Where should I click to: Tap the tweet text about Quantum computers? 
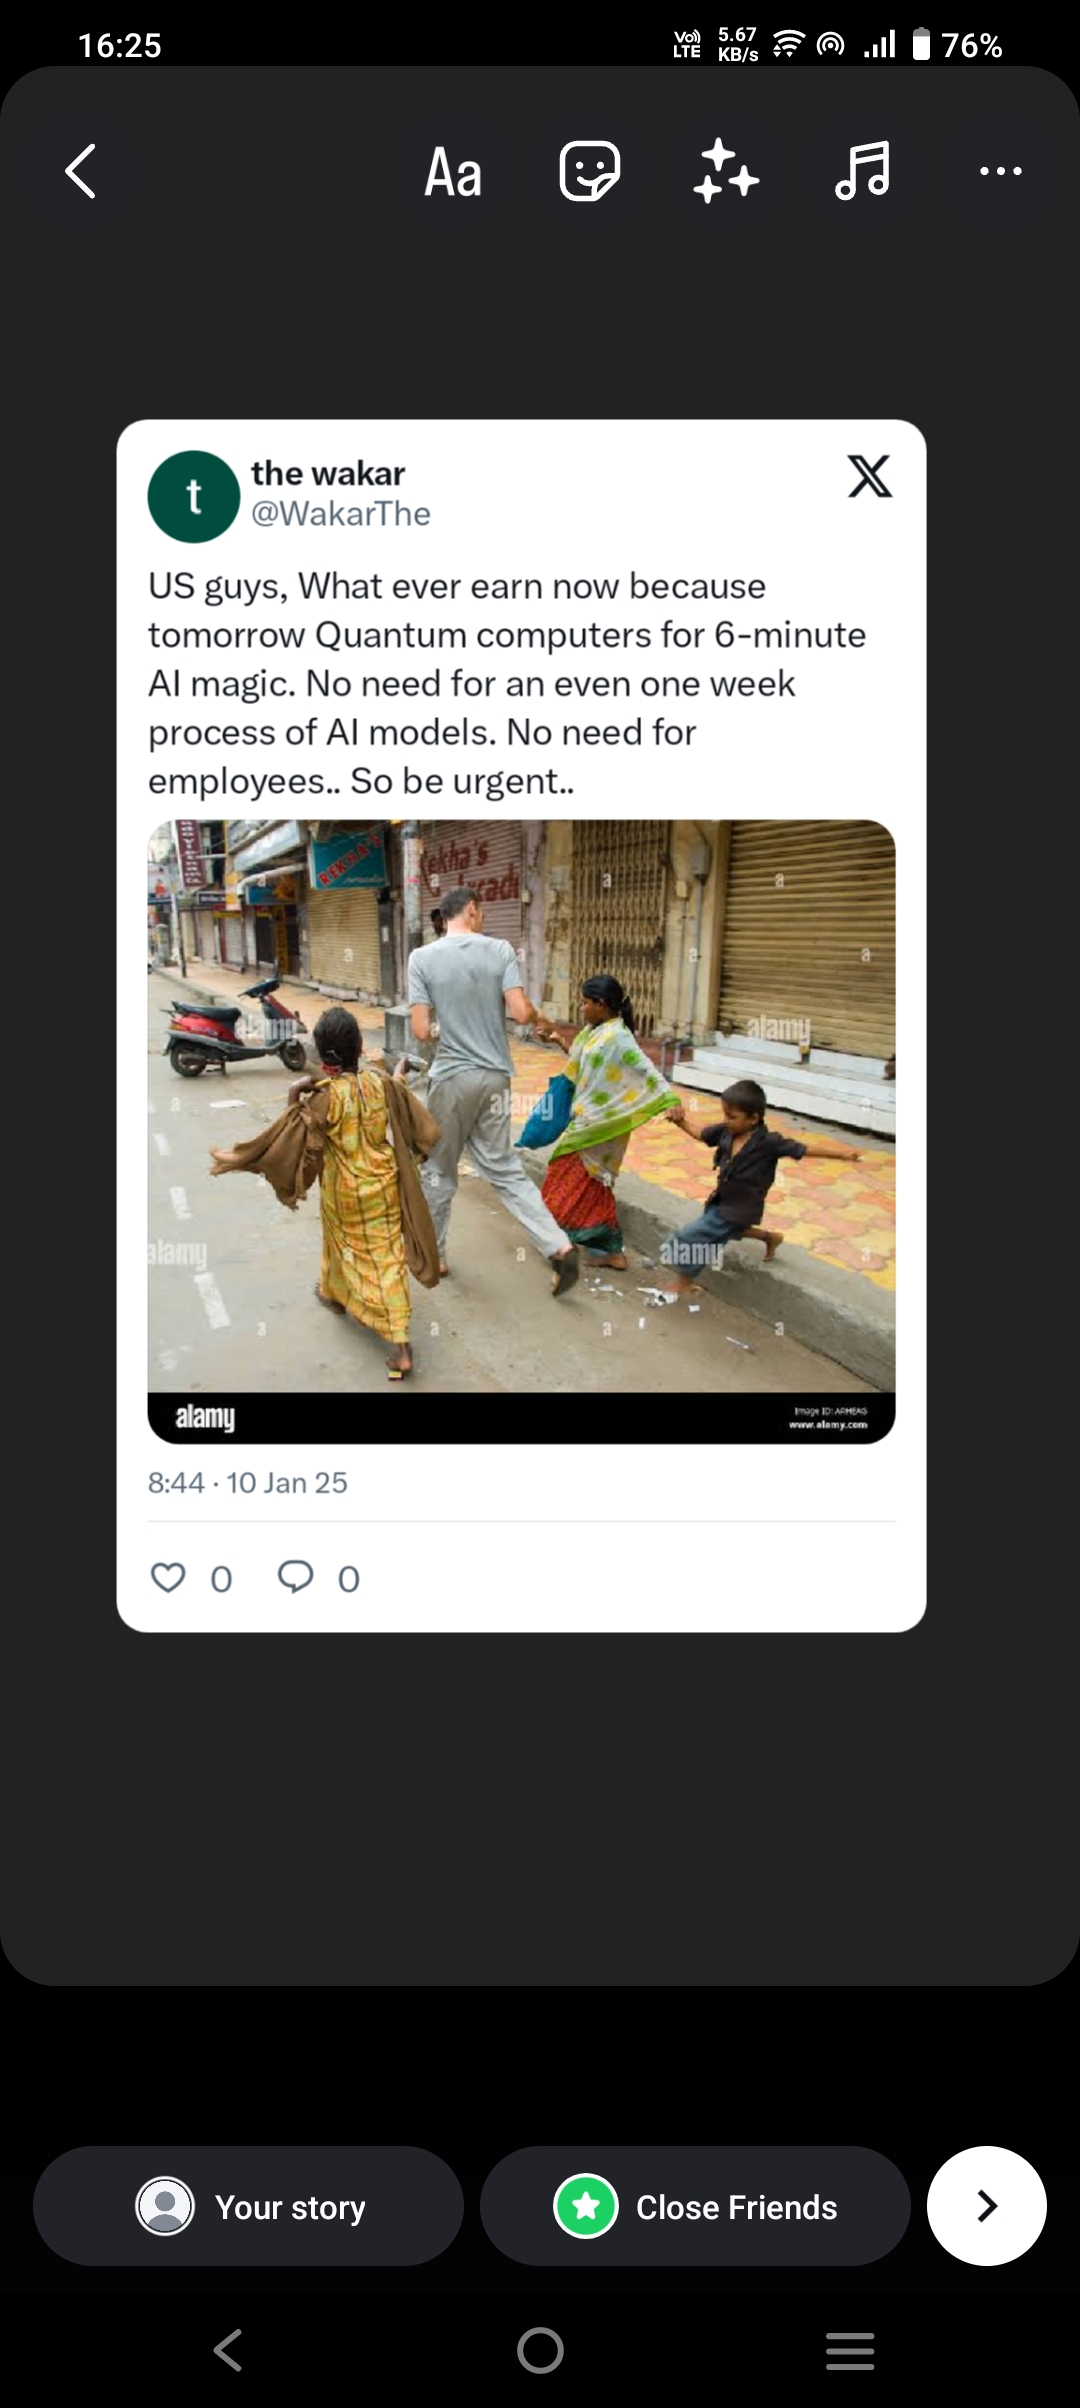[507, 684]
